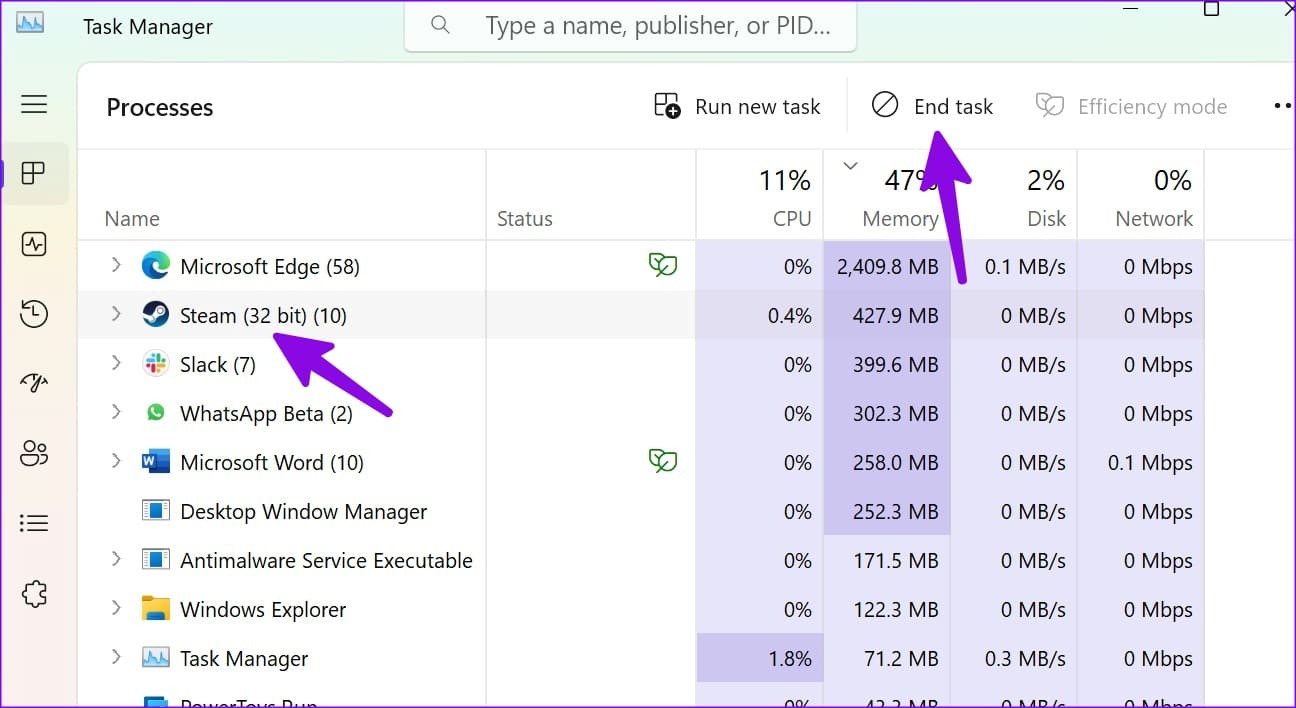1296x708 pixels.
Task: Select the Task Manager process name
Action: pyautogui.click(x=244, y=659)
